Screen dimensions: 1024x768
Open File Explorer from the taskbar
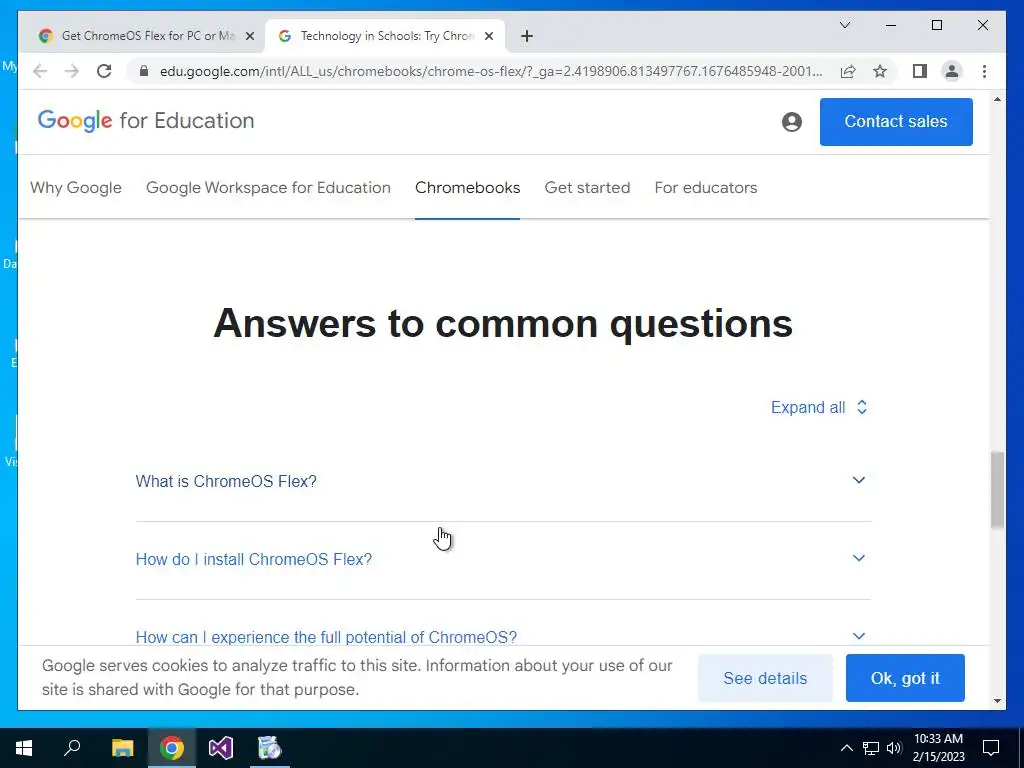point(122,748)
